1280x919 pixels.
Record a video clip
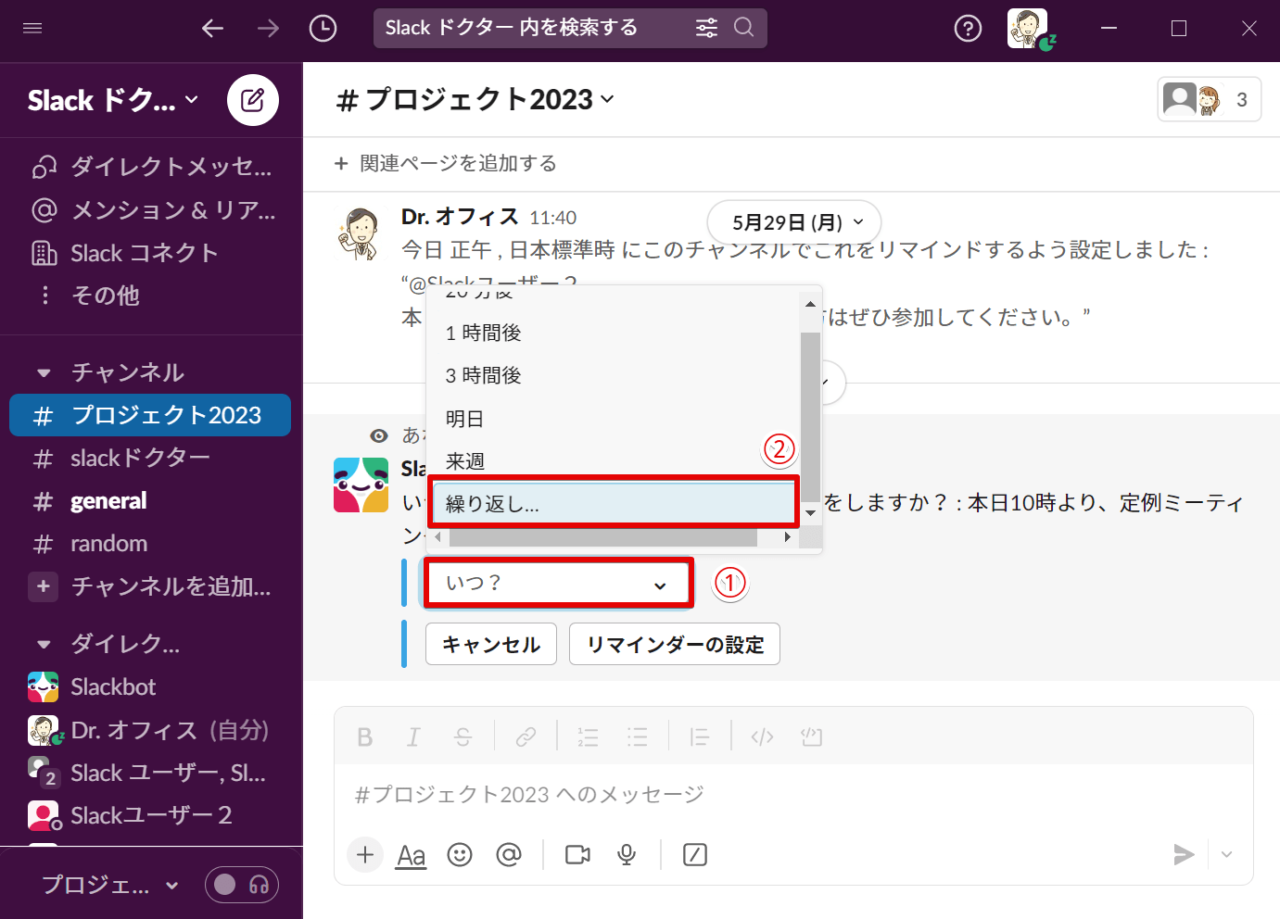click(578, 855)
